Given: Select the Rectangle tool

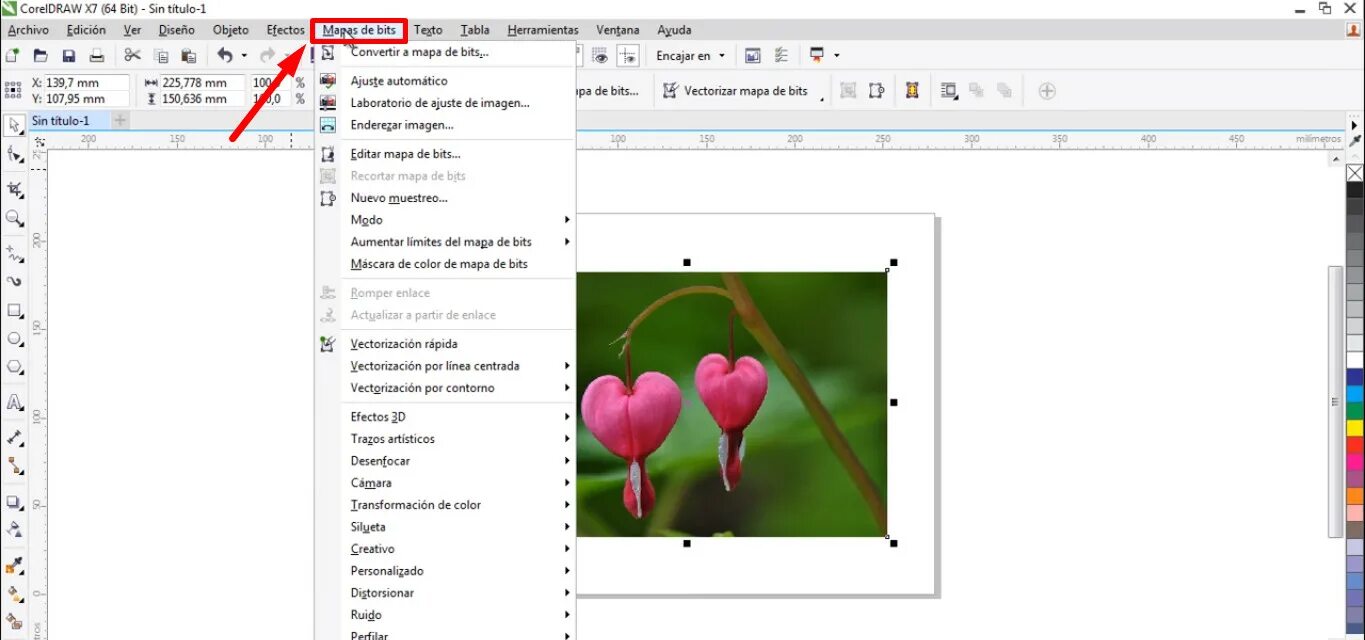Looking at the screenshot, I should [x=15, y=310].
